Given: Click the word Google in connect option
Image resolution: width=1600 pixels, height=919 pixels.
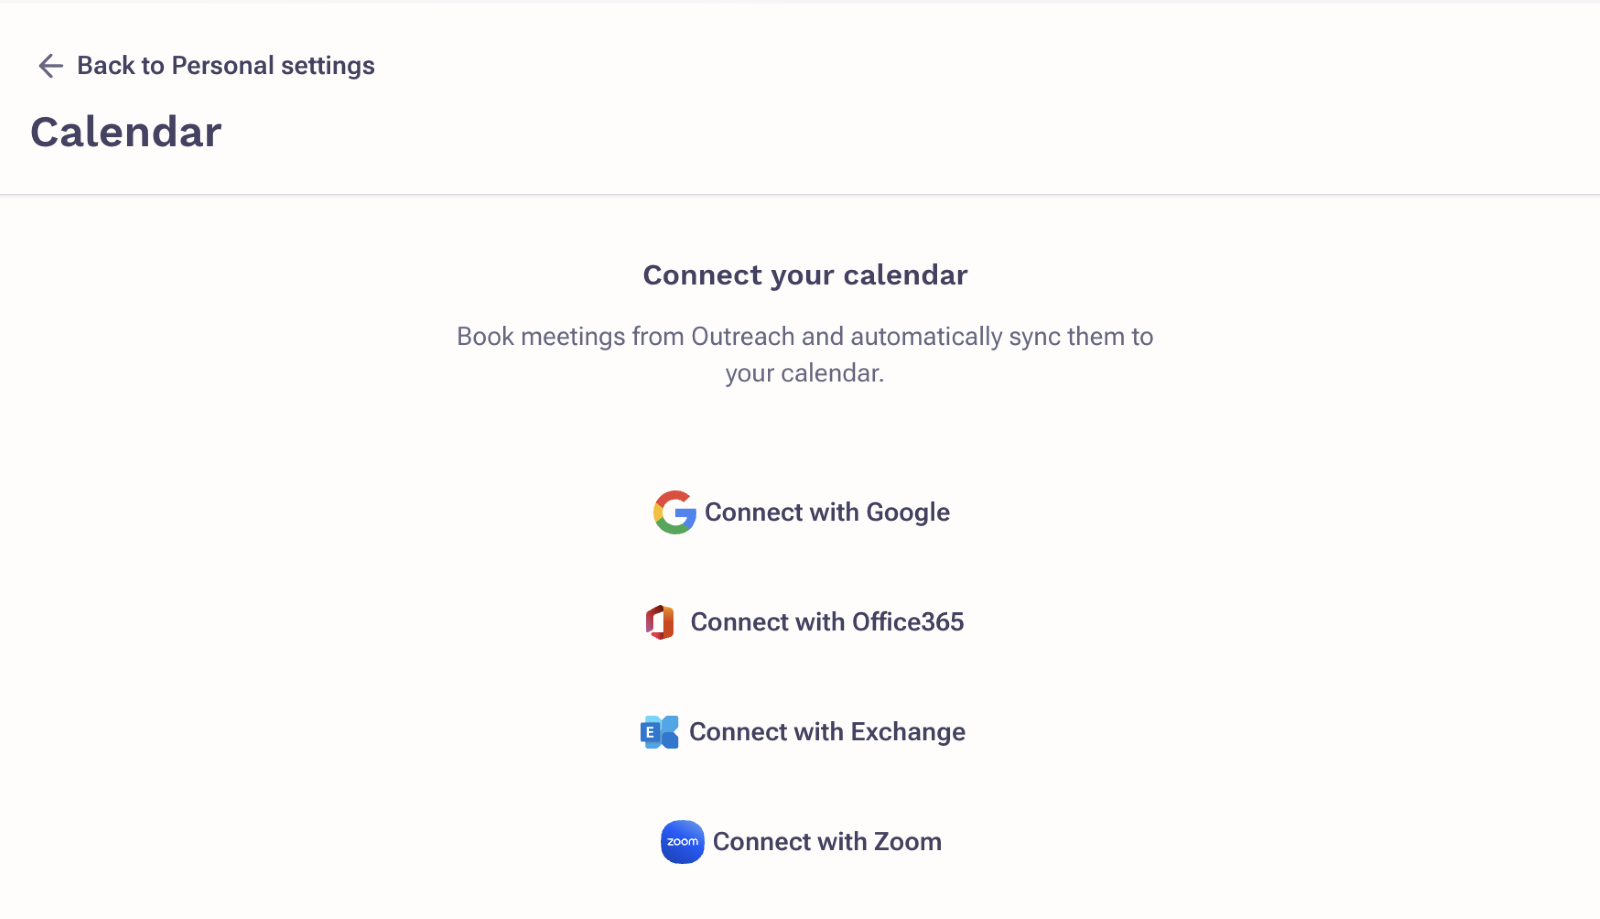Looking at the screenshot, I should pyautogui.click(x=908, y=512).
